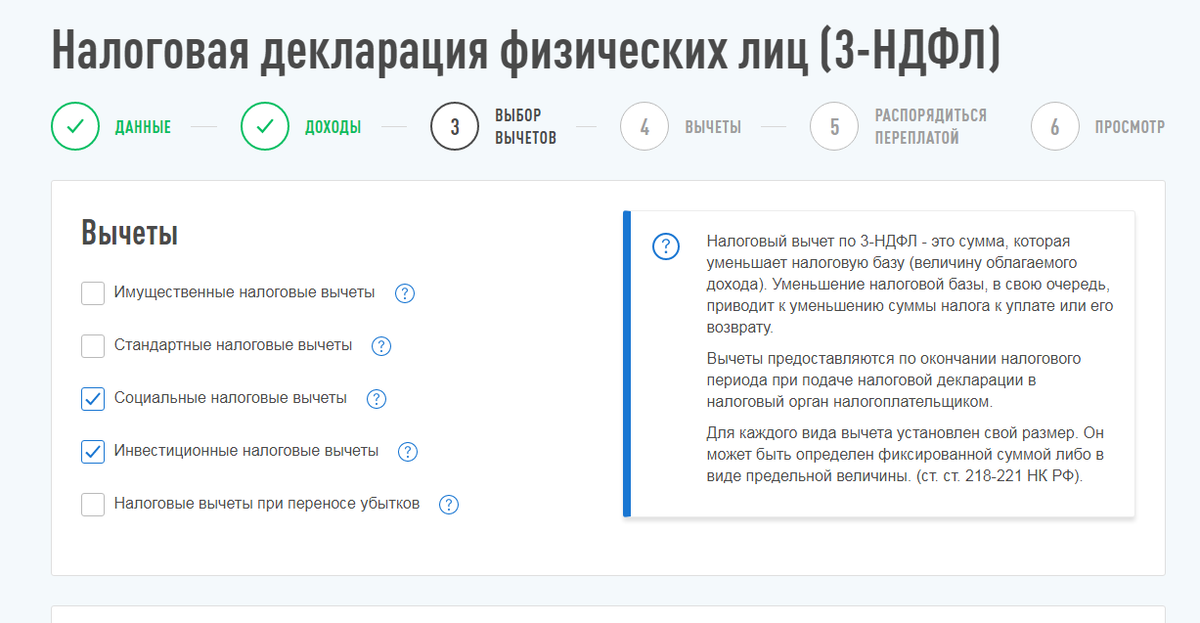Click label text Налоговые вычеты при переносе убытков

[x=267, y=503]
